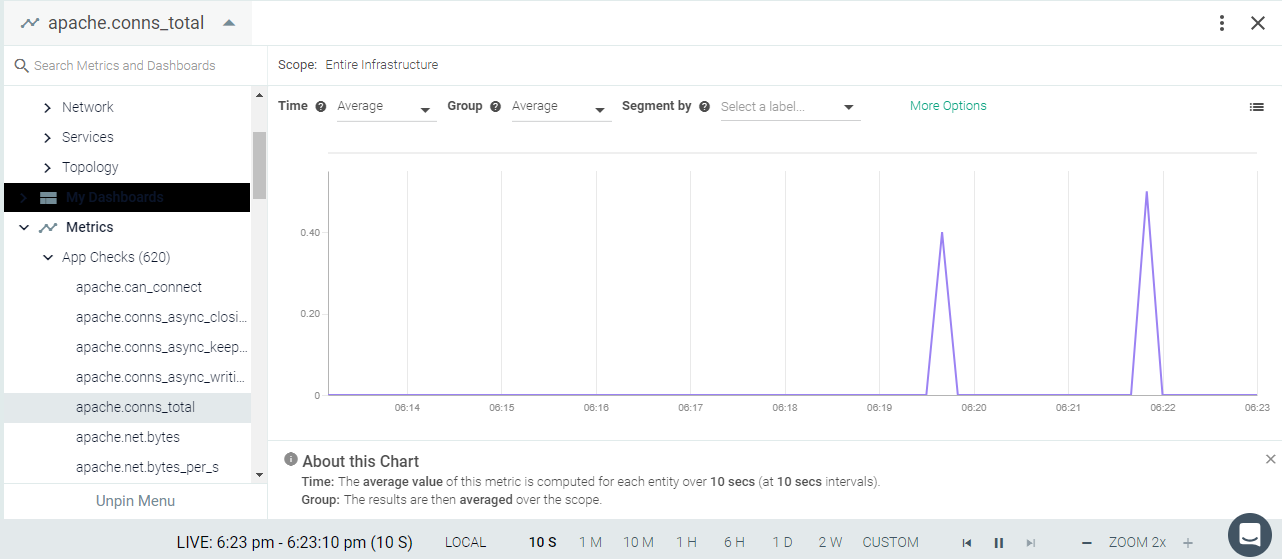Select the 10 M time range
The width and height of the screenshot is (1282, 559).
click(x=638, y=542)
